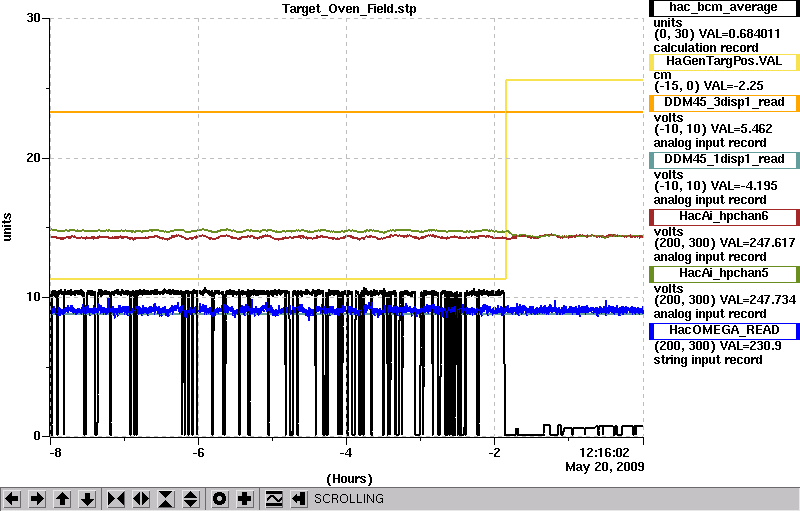Screen dimensions: 800x511
Task: Click the return-to-scrolling arrow icon
Action: click(x=298, y=499)
